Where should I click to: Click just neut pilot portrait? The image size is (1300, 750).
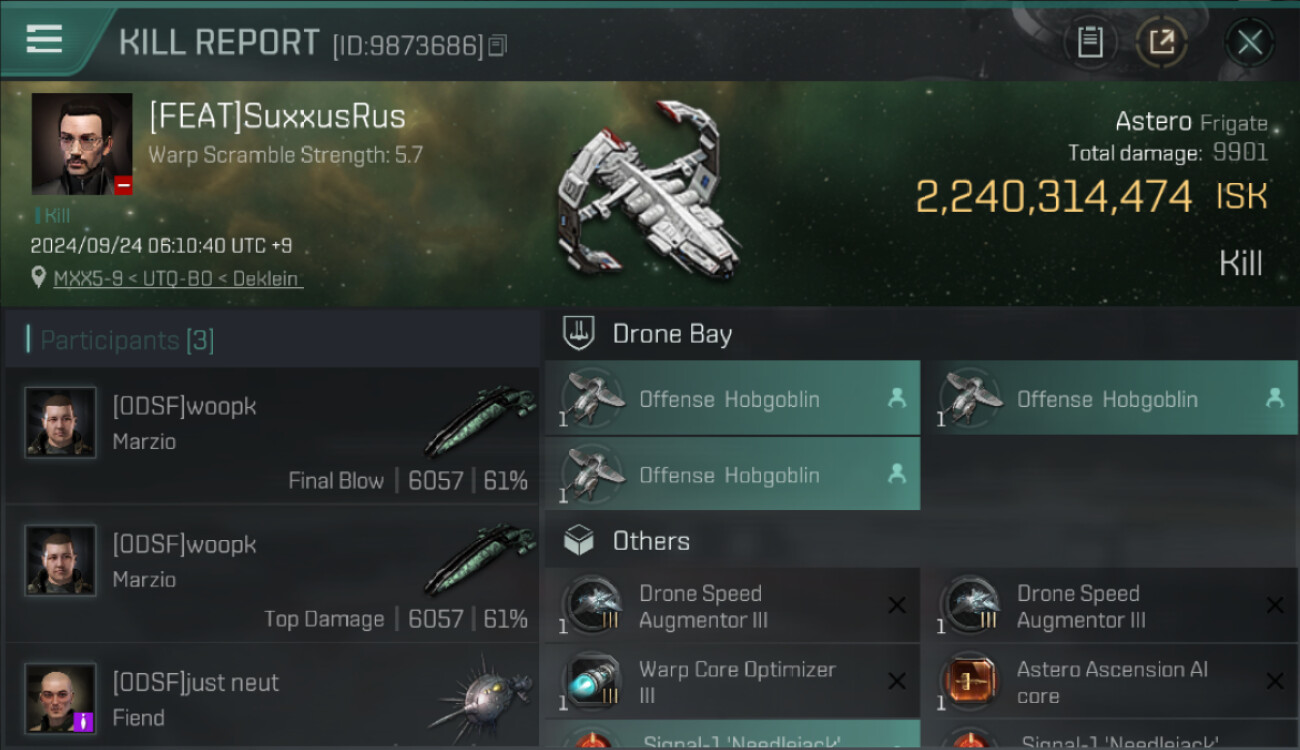[60, 698]
